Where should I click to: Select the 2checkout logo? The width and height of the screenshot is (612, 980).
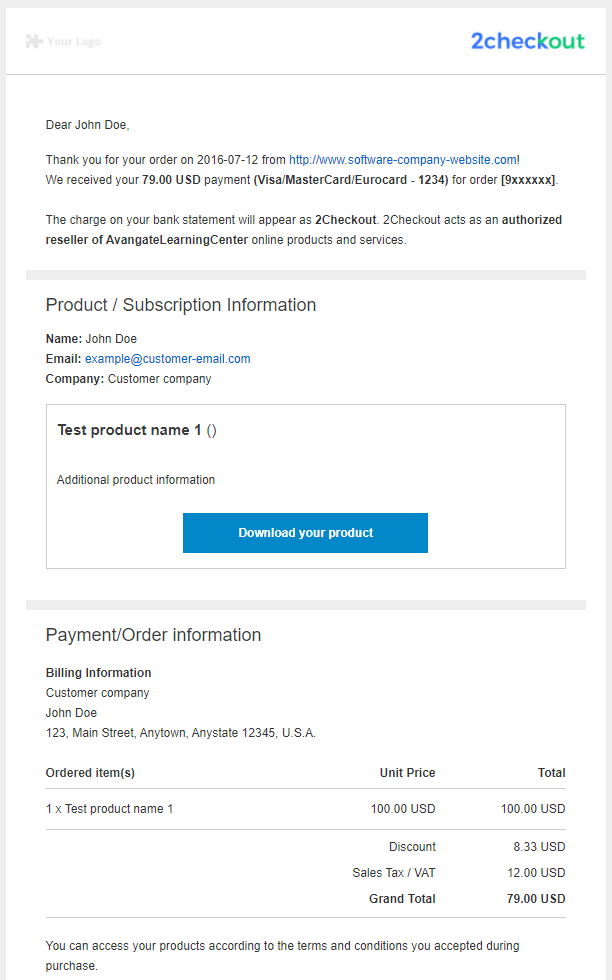click(x=528, y=42)
